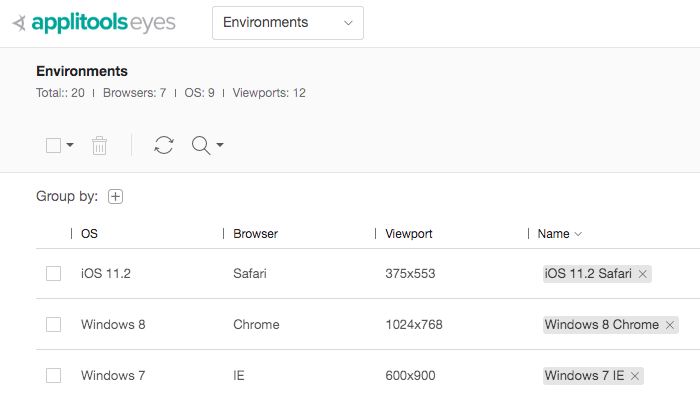
Task: Expand the search options arrow
Action: (x=220, y=145)
